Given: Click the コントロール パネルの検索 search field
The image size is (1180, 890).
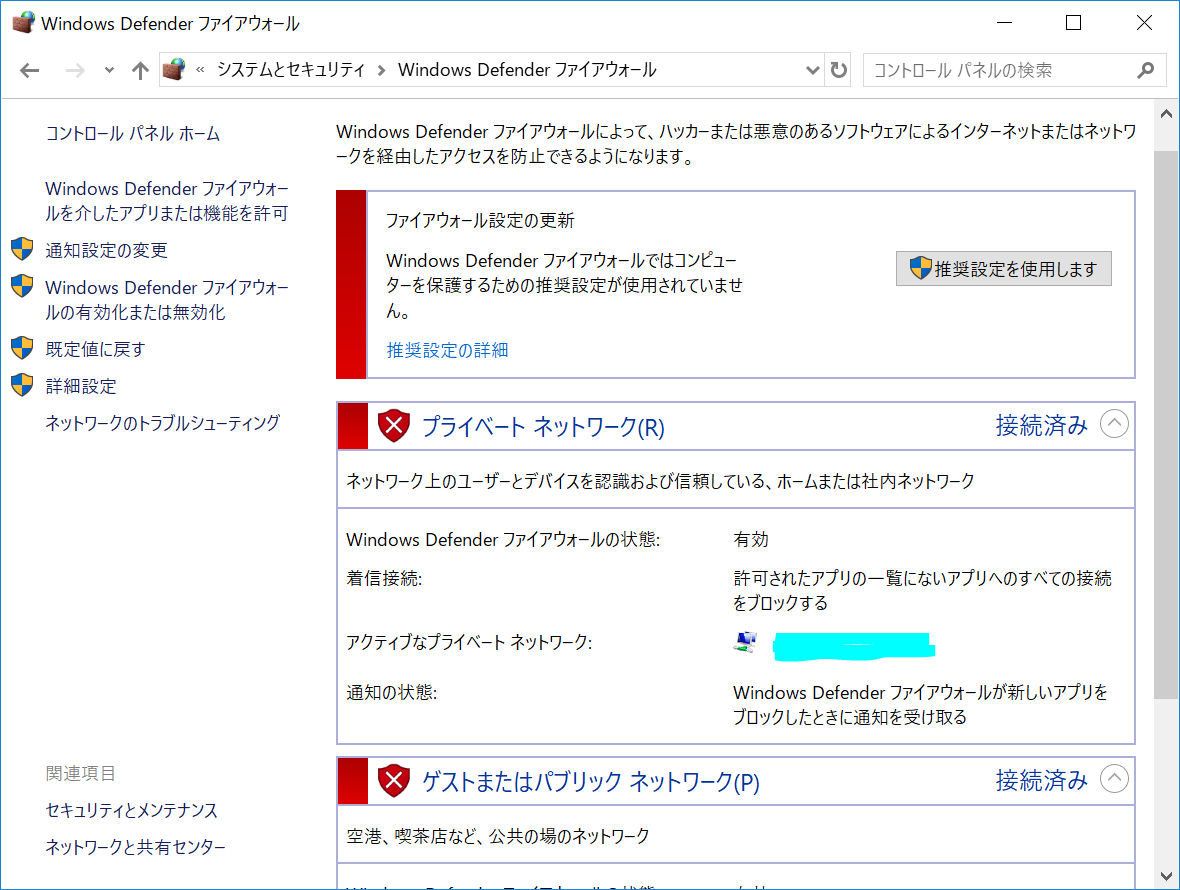Looking at the screenshot, I should point(1000,70).
